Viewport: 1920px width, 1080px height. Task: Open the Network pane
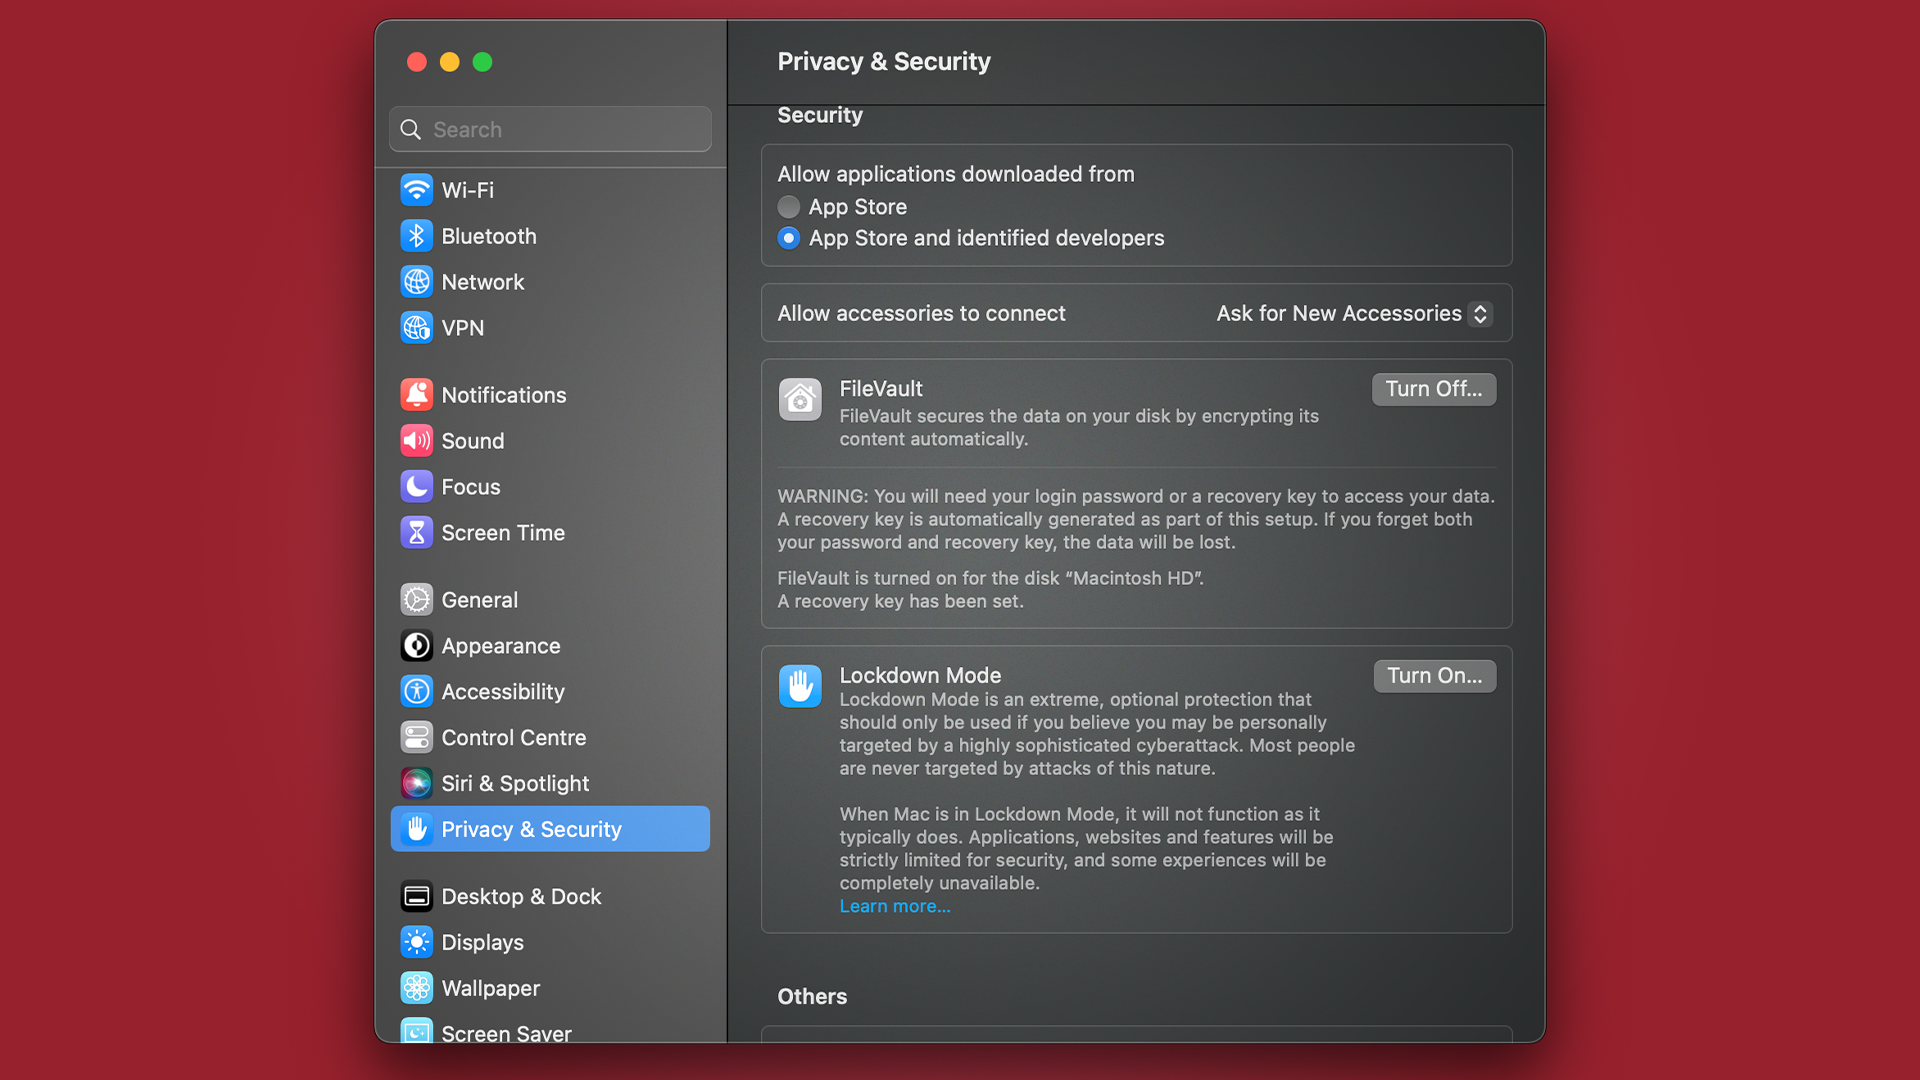coord(483,282)
